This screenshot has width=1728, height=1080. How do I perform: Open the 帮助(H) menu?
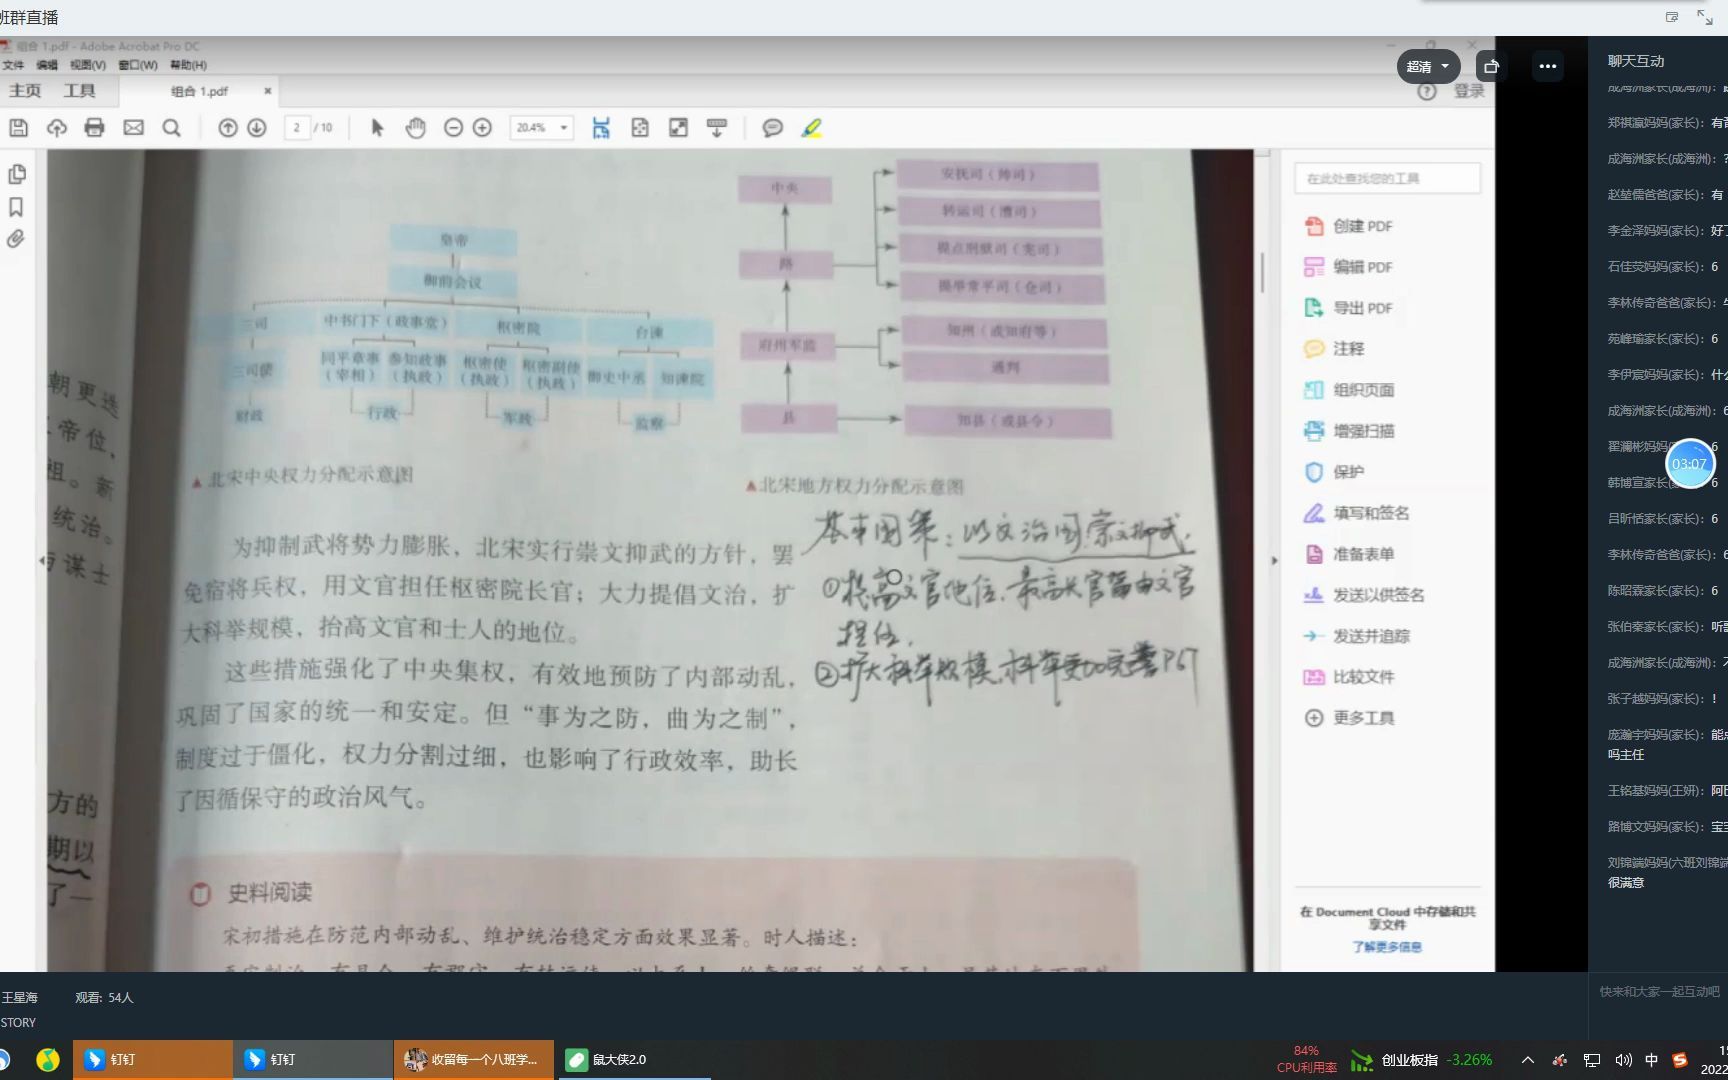(x=188, y=65)
